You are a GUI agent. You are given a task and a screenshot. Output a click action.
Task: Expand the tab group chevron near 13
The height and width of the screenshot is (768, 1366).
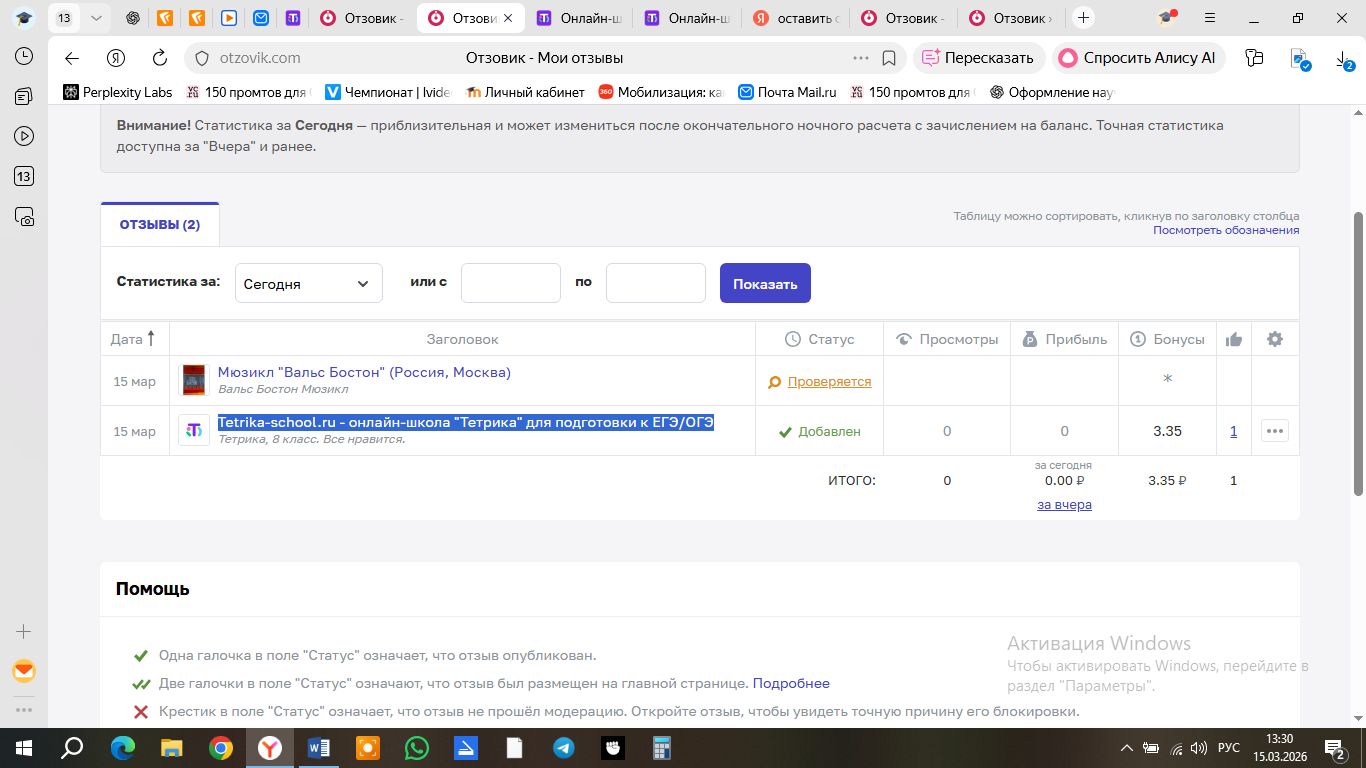pos(96,18)
